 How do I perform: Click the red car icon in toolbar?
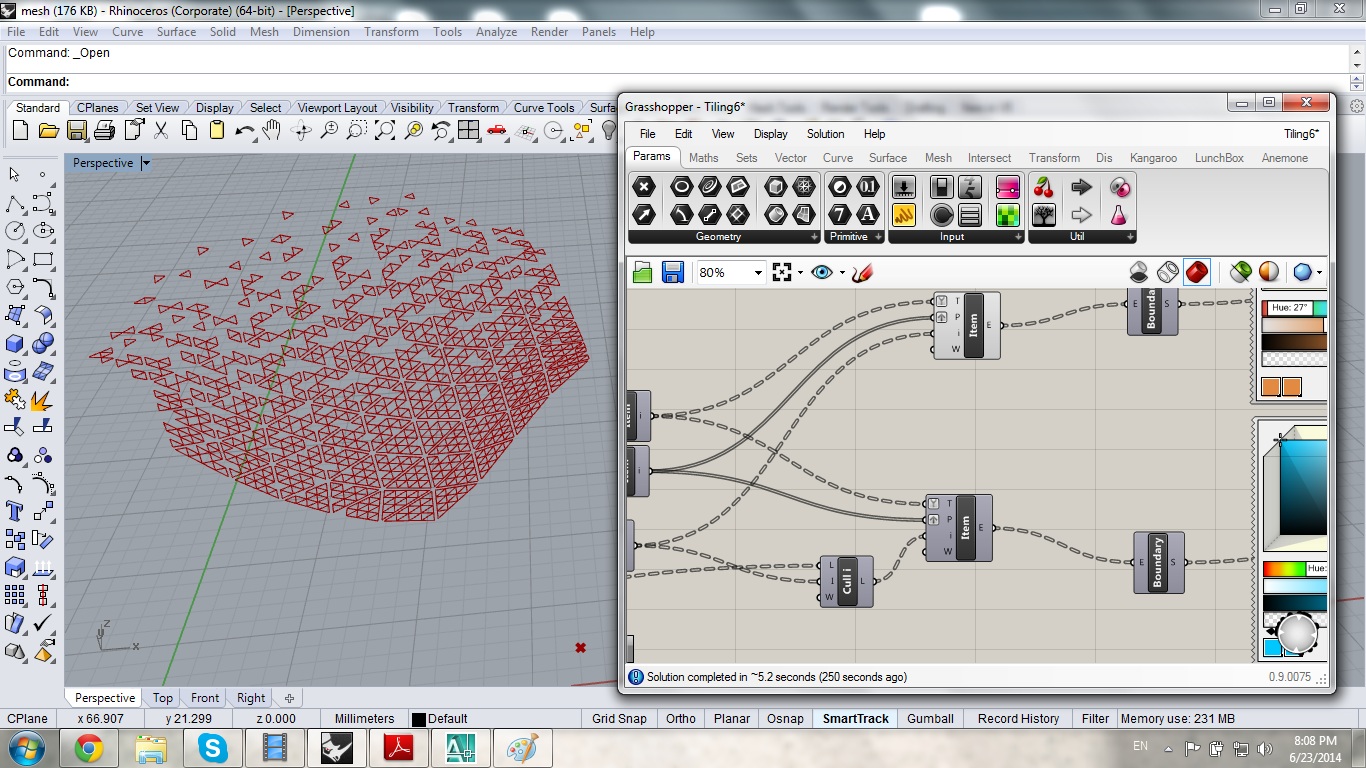tap(497, 130)
